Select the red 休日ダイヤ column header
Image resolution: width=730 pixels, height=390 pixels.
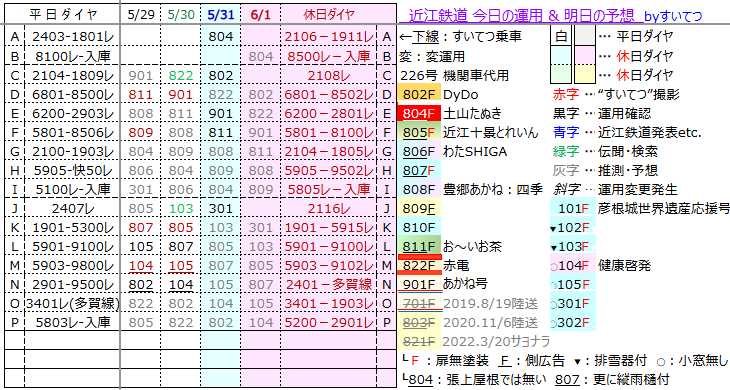tap(329, 14)
